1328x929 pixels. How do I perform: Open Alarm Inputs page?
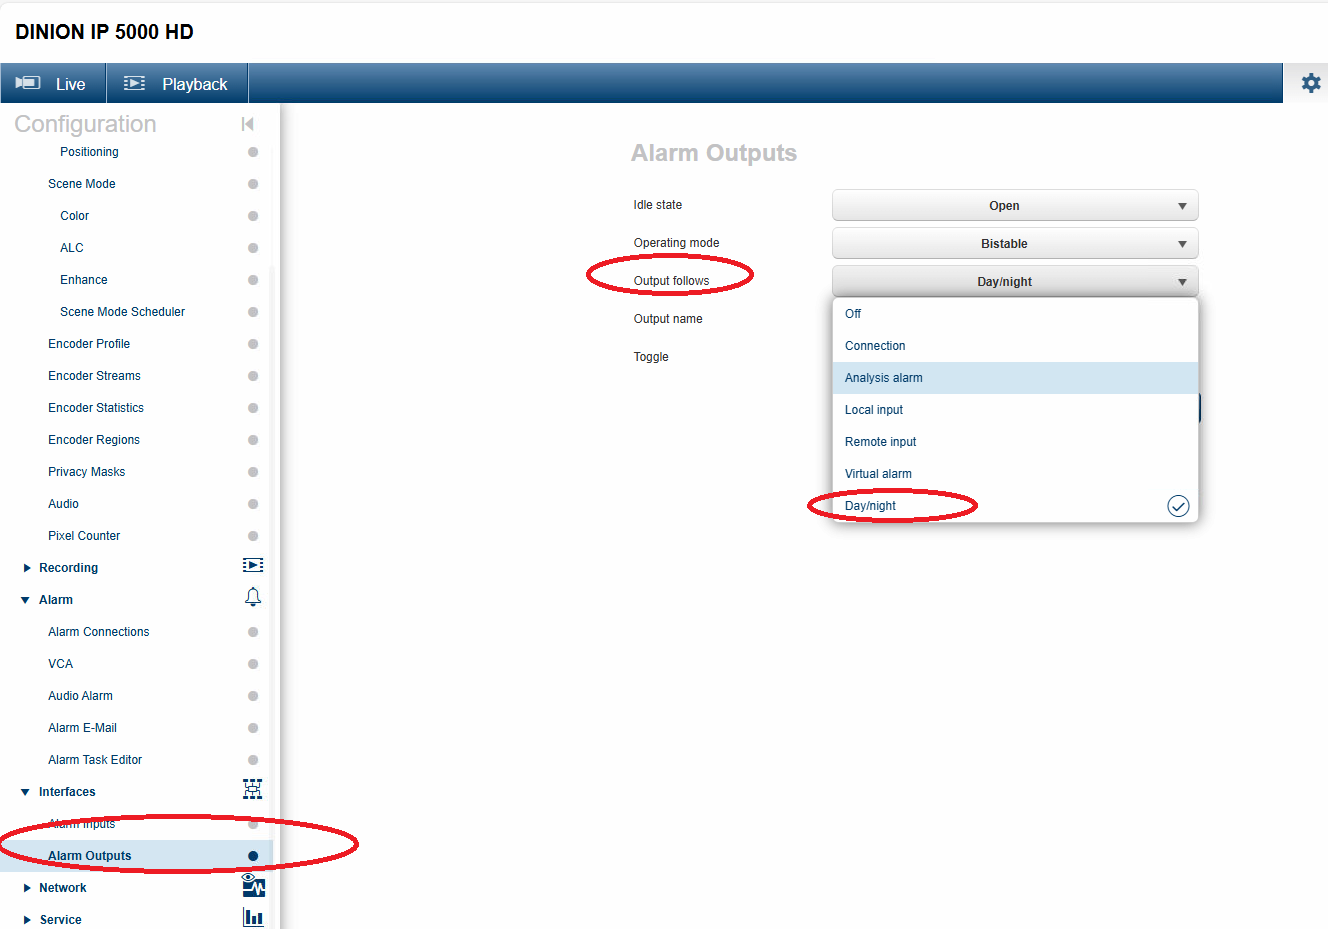point(82,824)
